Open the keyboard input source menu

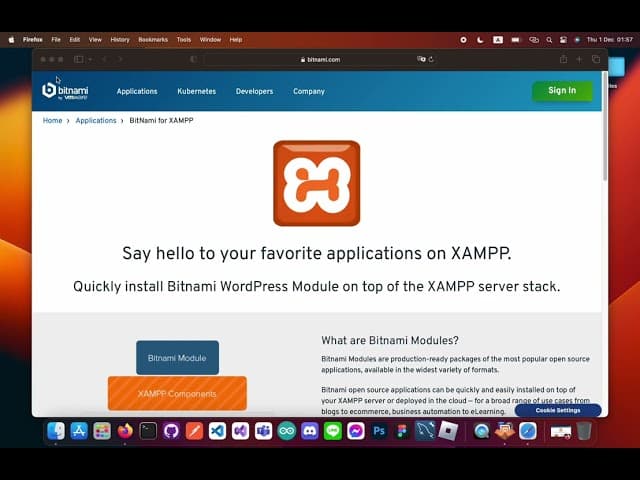click(x=498, y=40)
